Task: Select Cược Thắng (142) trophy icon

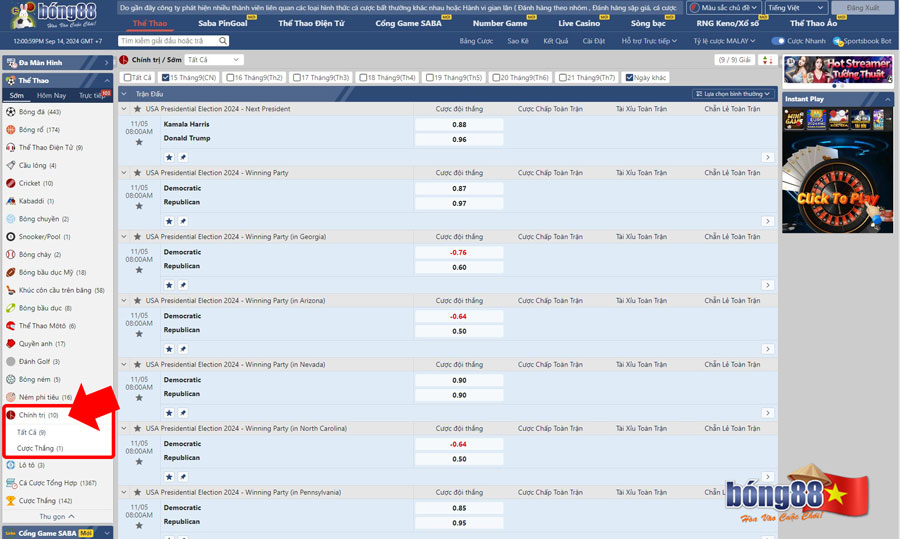Action: pos(10,501)
